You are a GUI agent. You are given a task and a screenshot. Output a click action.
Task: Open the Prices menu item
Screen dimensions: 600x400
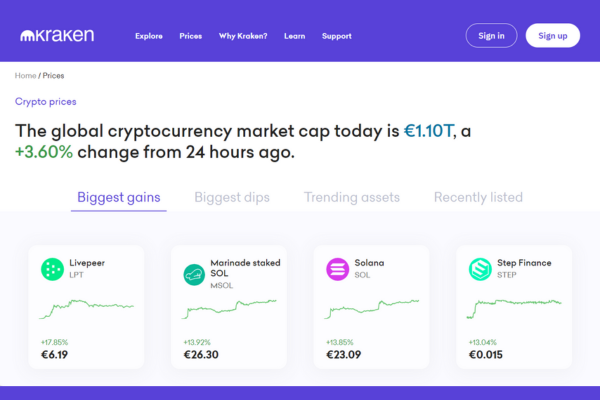[190, 36]
